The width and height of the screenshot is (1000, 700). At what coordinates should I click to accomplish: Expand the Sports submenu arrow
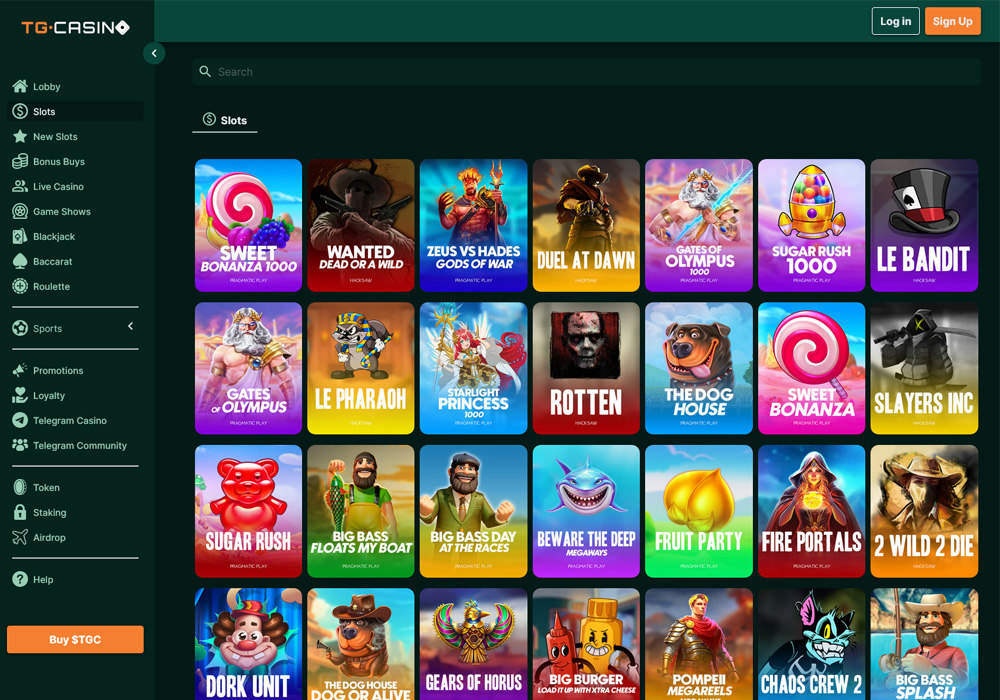(131, 326)
